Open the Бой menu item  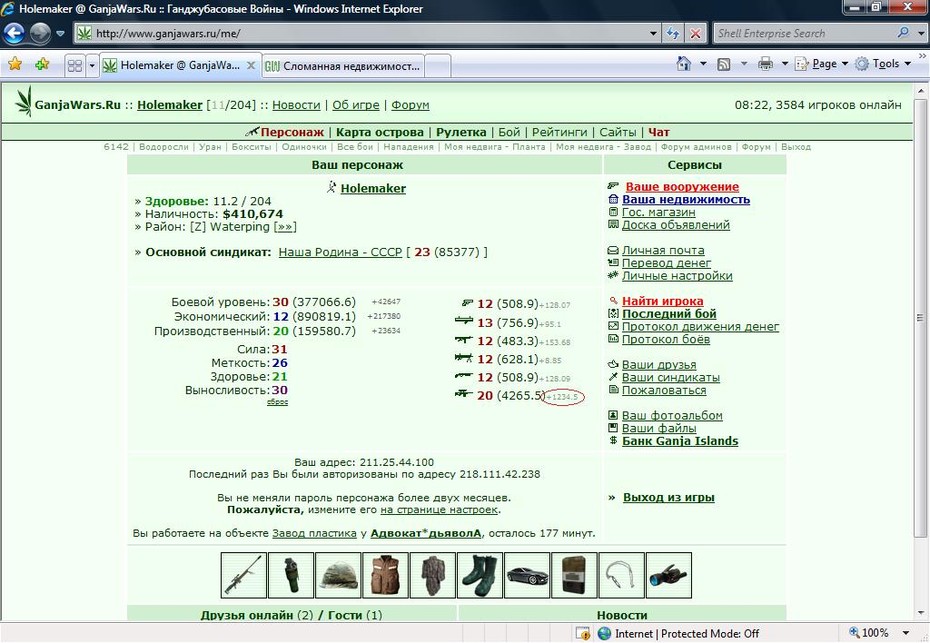click(x=509, y=132)
